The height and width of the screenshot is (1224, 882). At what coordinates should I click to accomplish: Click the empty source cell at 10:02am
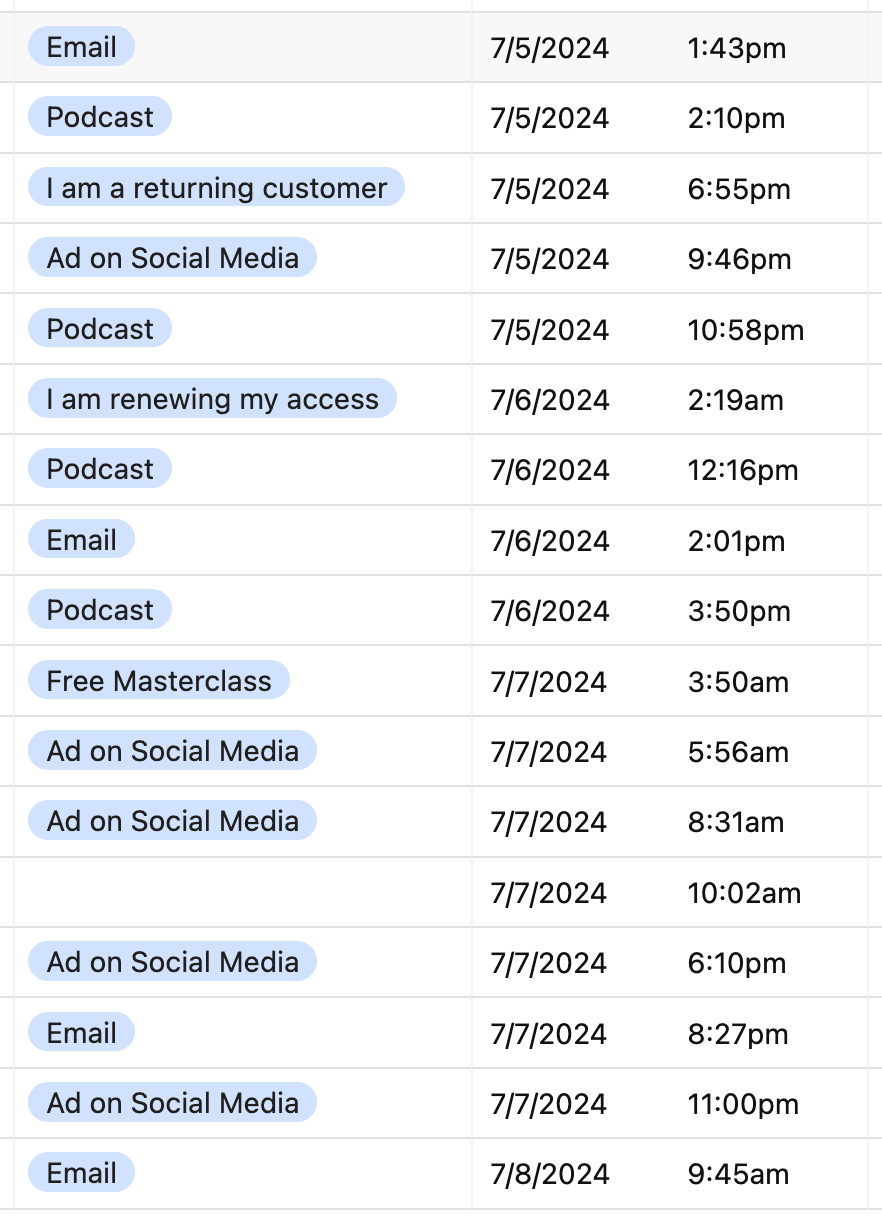tap(243, 892)
